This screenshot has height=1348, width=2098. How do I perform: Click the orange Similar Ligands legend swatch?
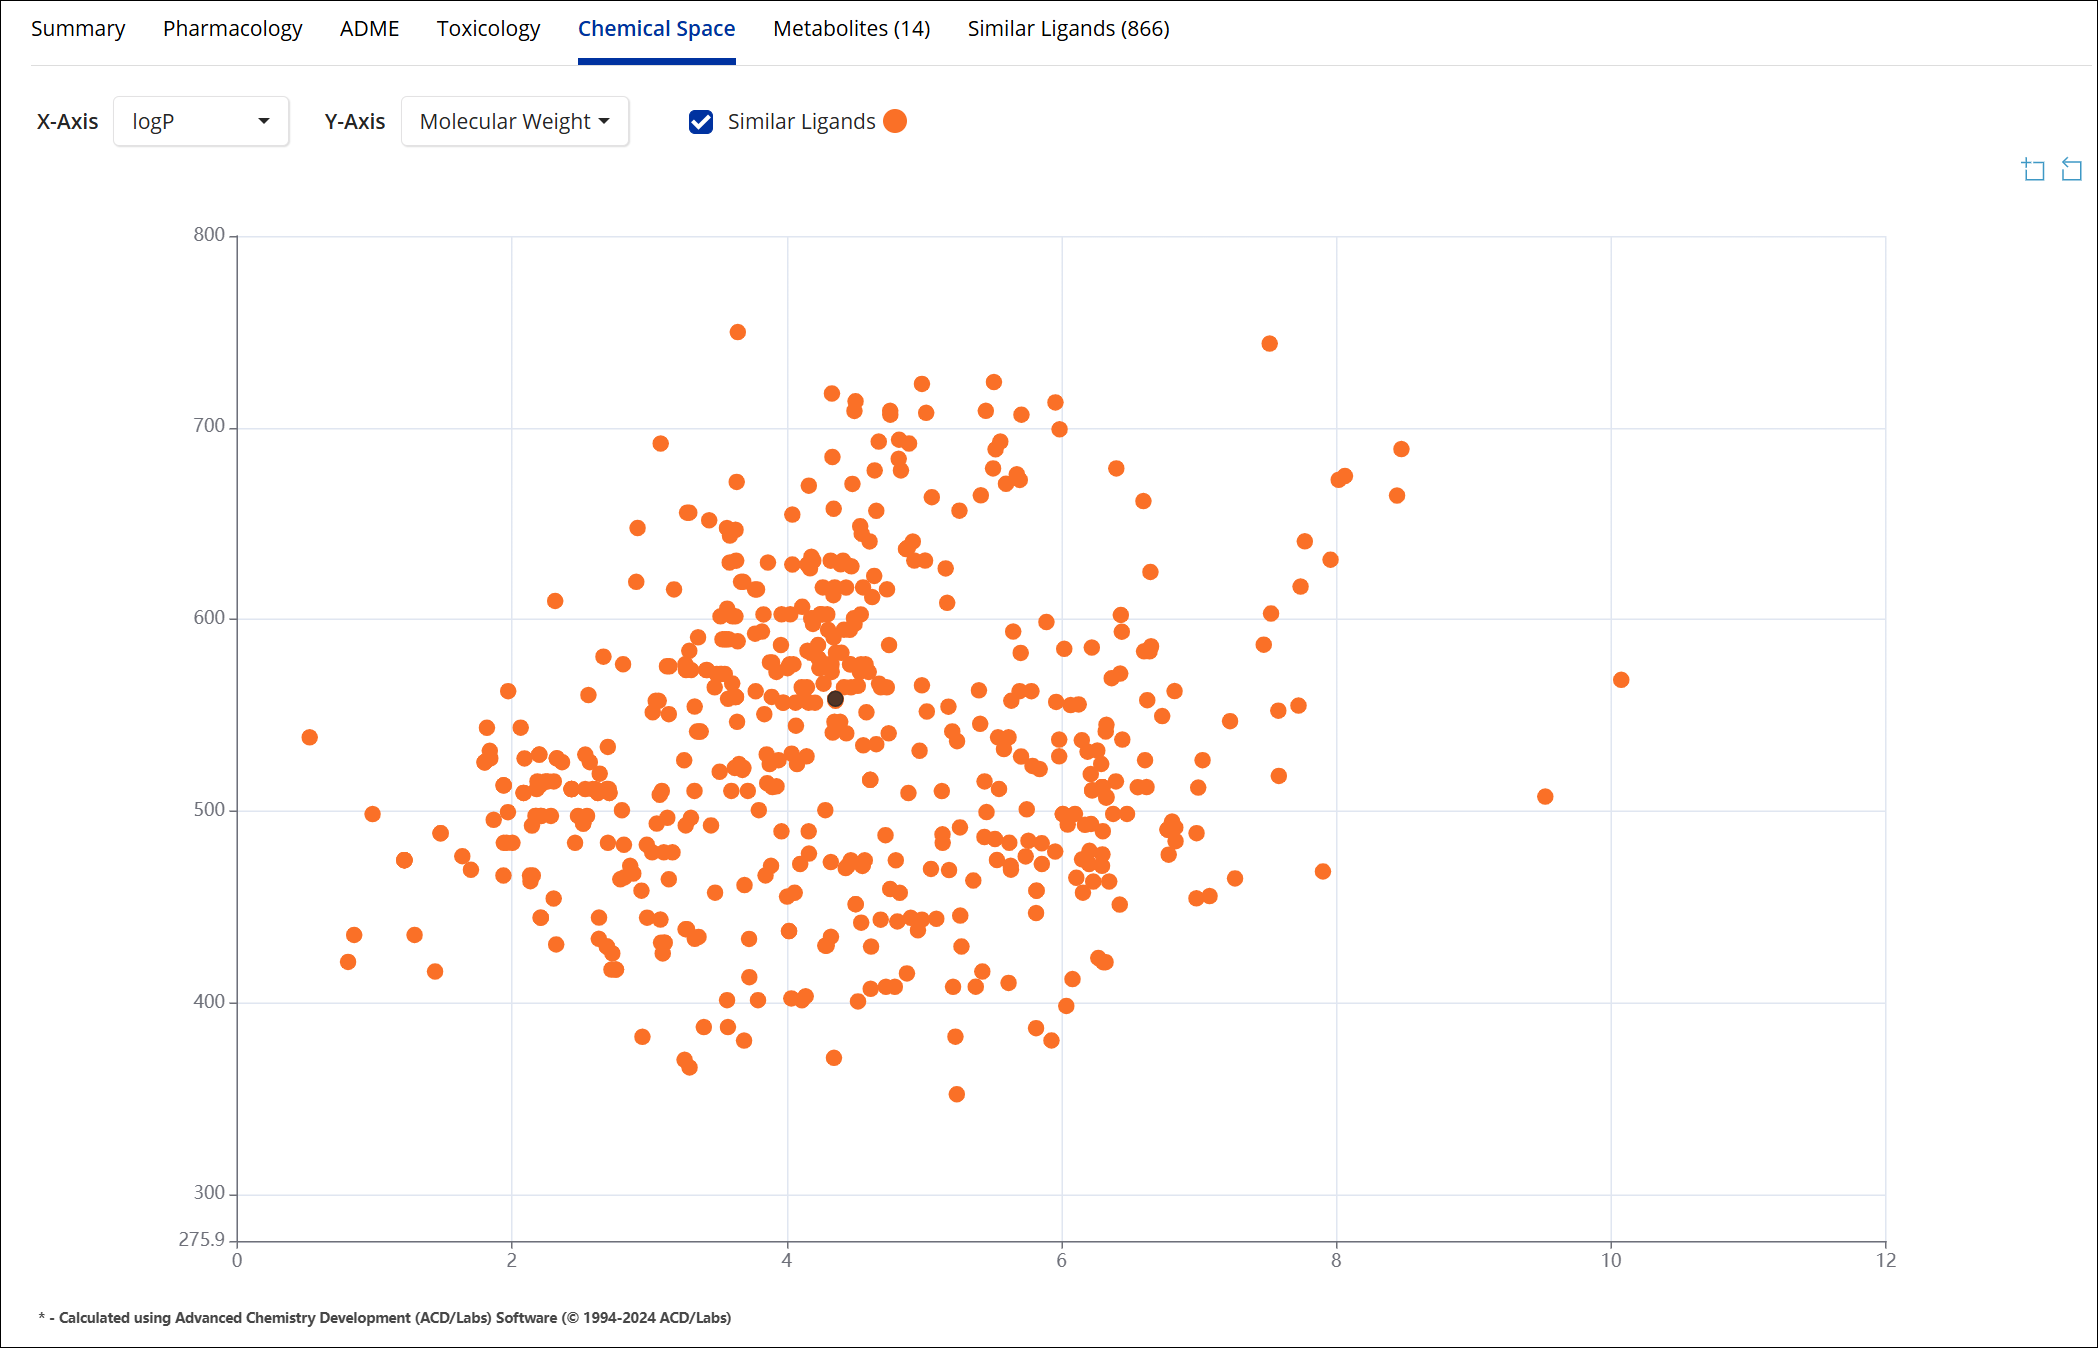click(895, 121)
